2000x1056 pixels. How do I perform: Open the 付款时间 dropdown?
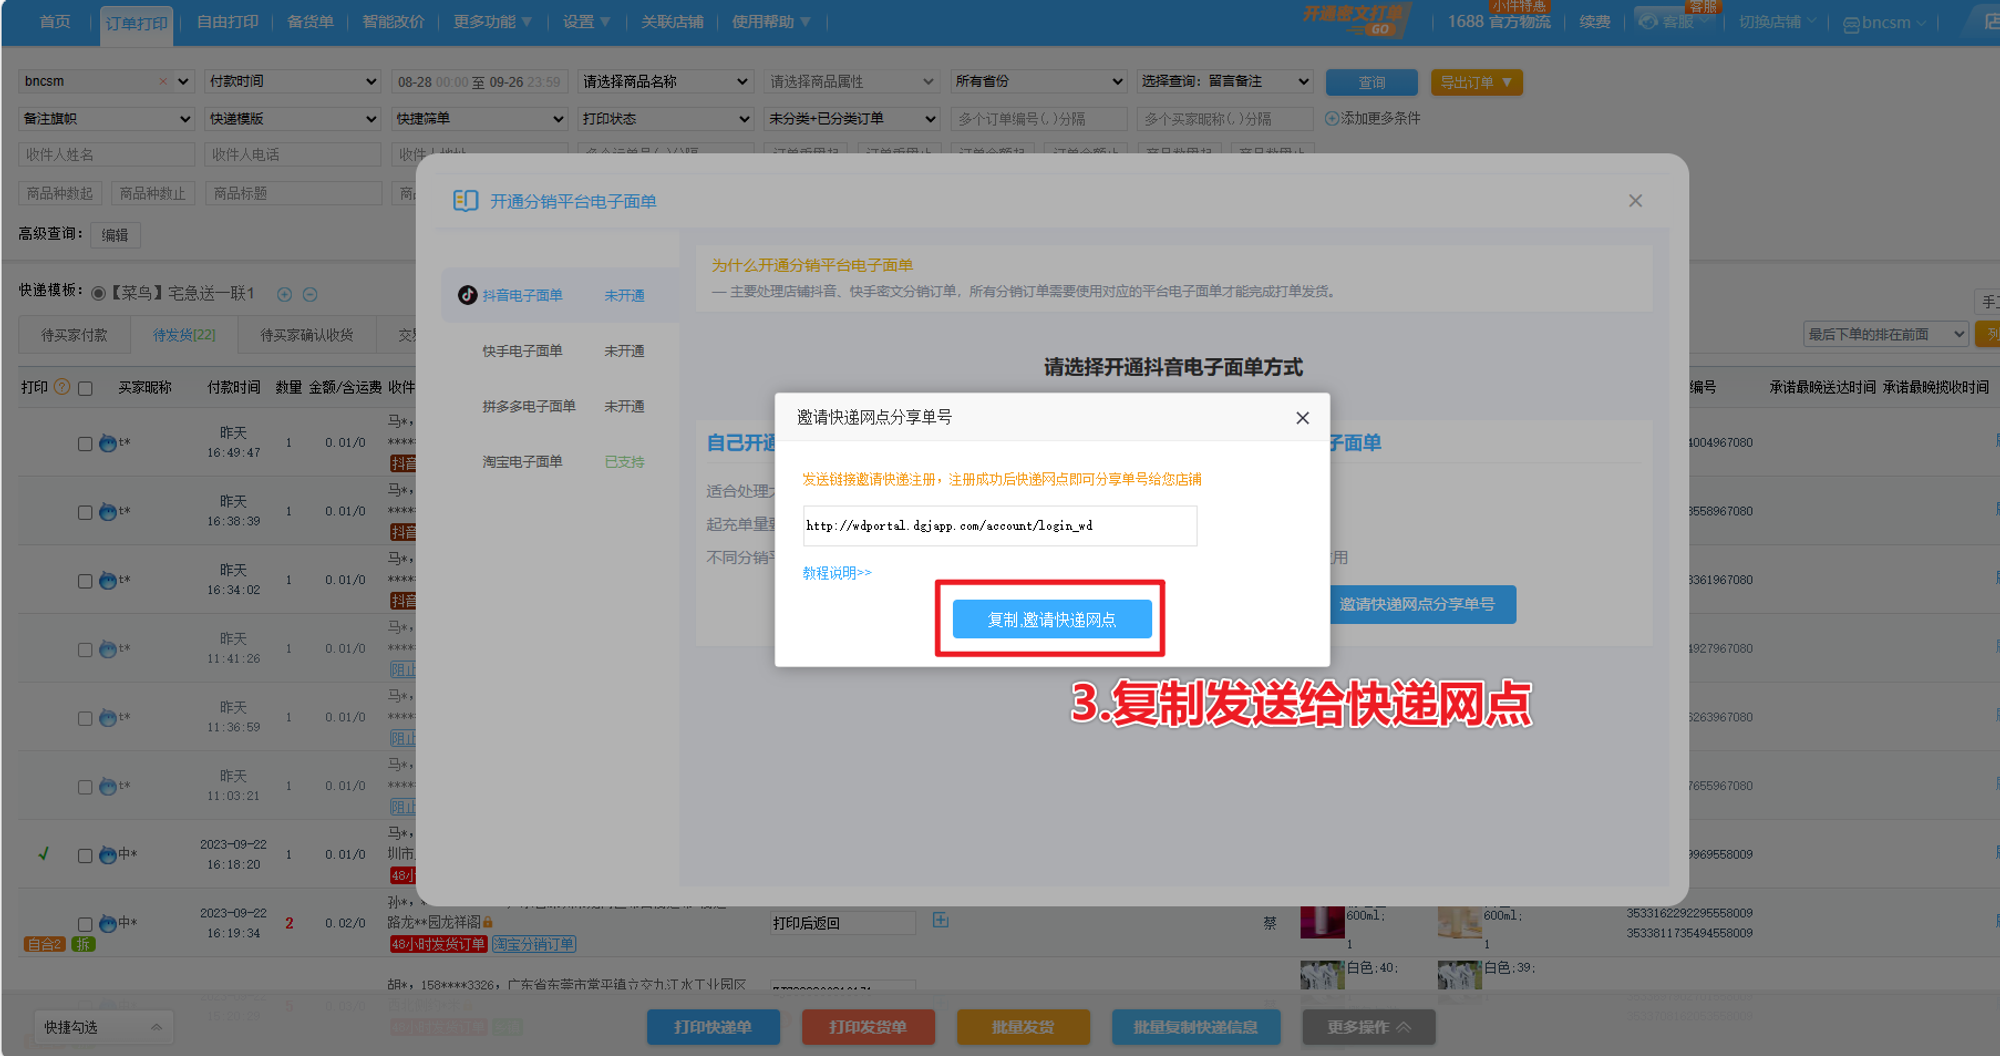pyautogui.click(x=292, y=82)
